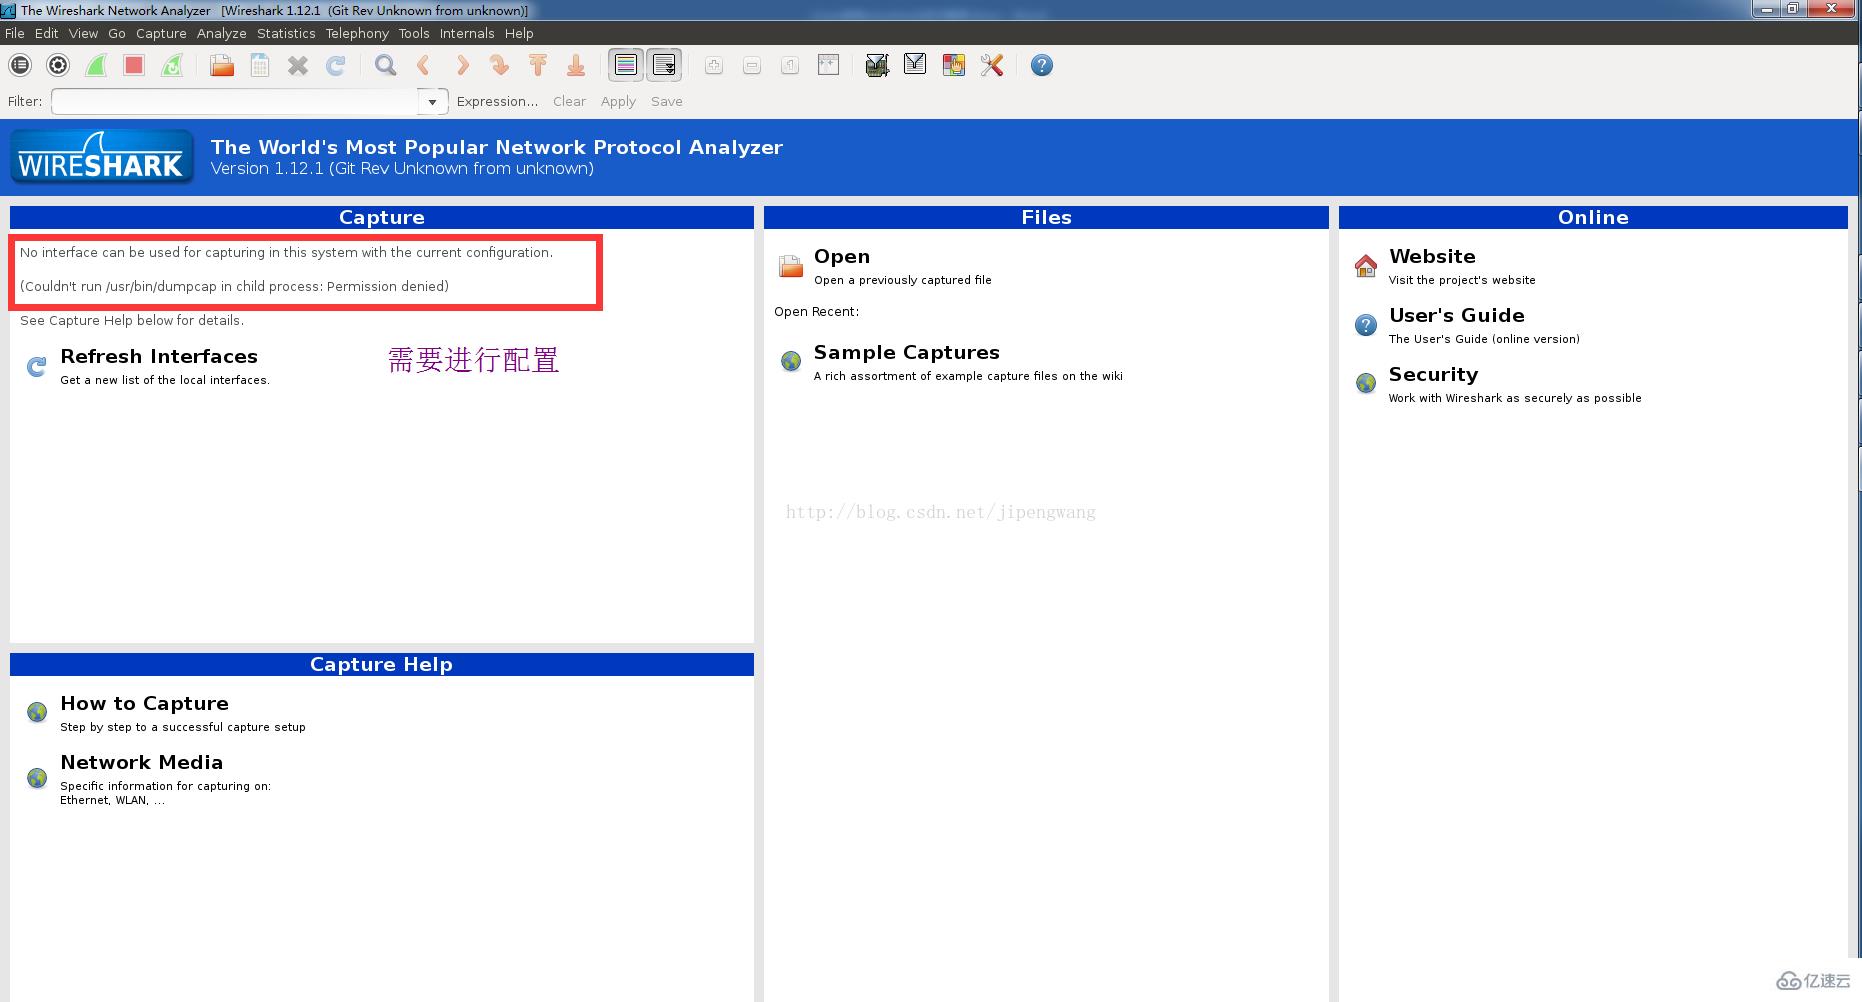Go back in packet history arrow
Viewport: 1862px width, 1002px height.
(423, 66)
